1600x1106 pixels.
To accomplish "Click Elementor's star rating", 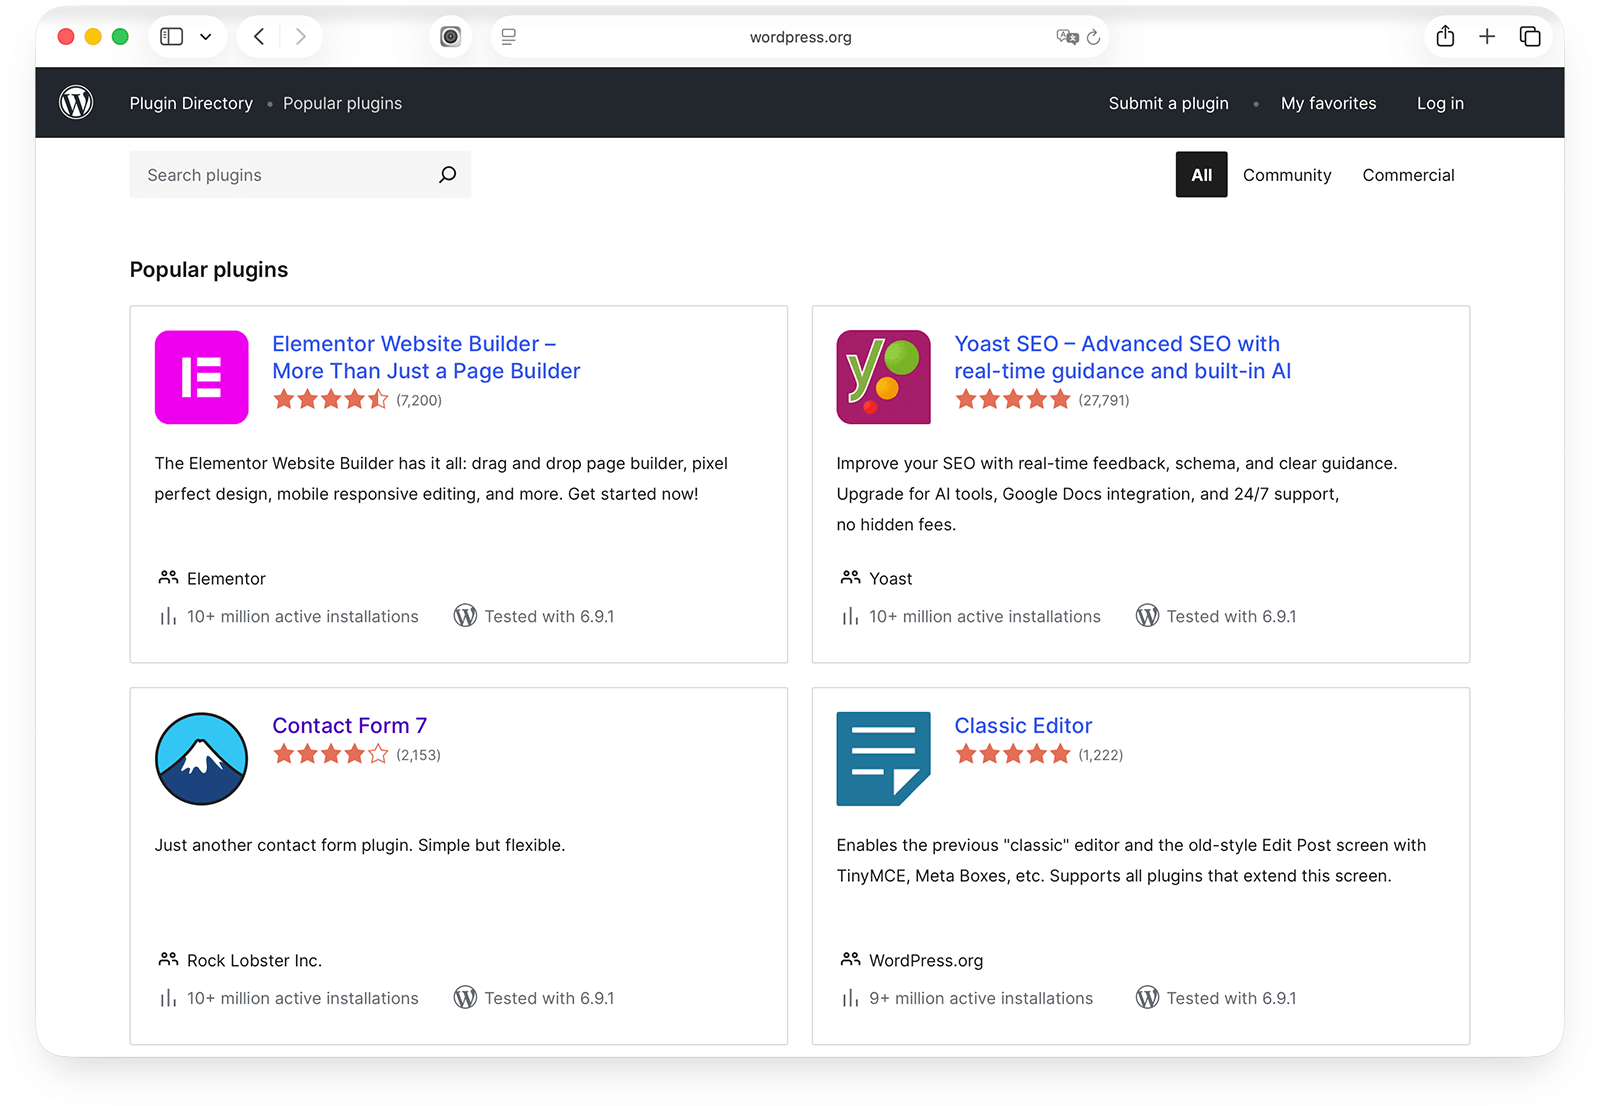I will pos(331,400).
